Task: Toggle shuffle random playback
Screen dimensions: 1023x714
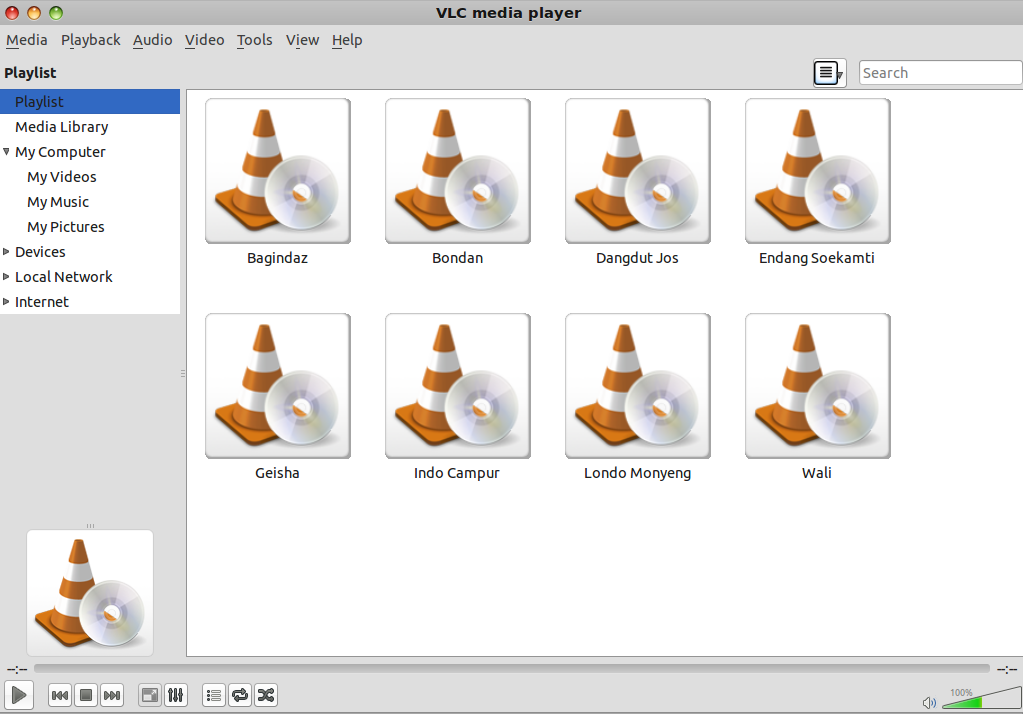Action: pos(266,695)
